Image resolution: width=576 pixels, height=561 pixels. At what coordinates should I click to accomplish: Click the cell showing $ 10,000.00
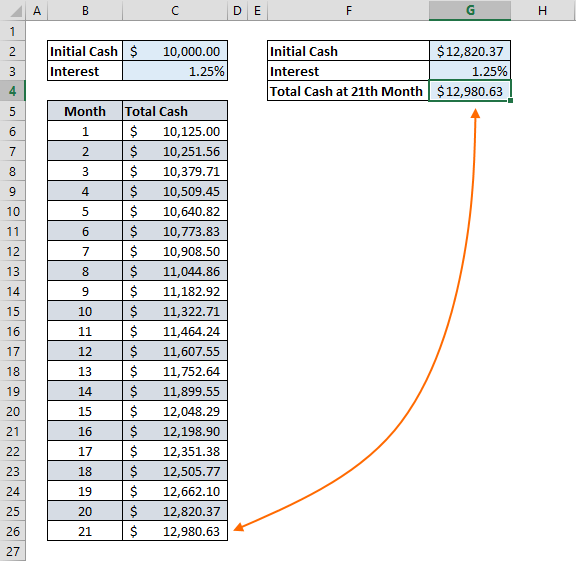click(x=175, y=51)
